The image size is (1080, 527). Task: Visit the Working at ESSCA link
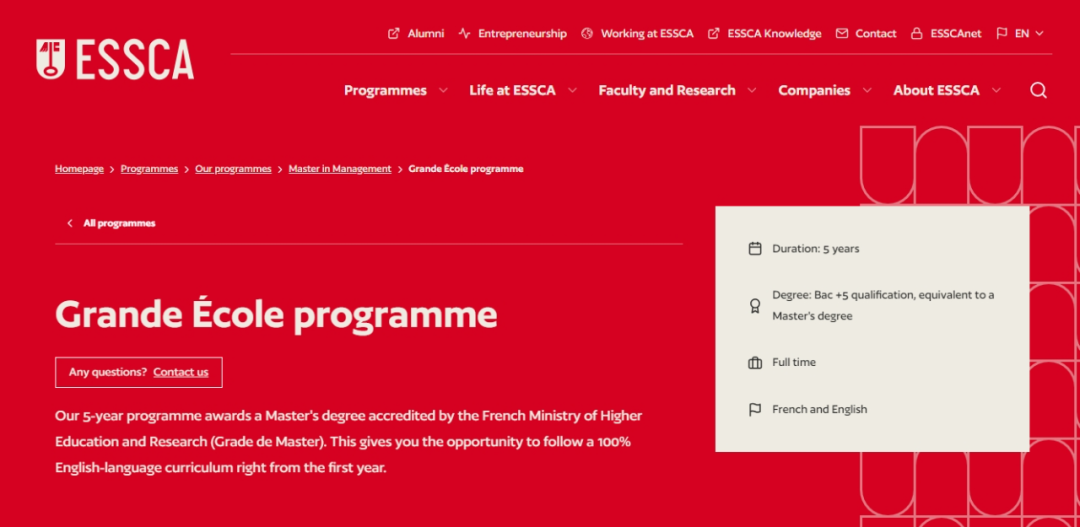tap(647, 33)
